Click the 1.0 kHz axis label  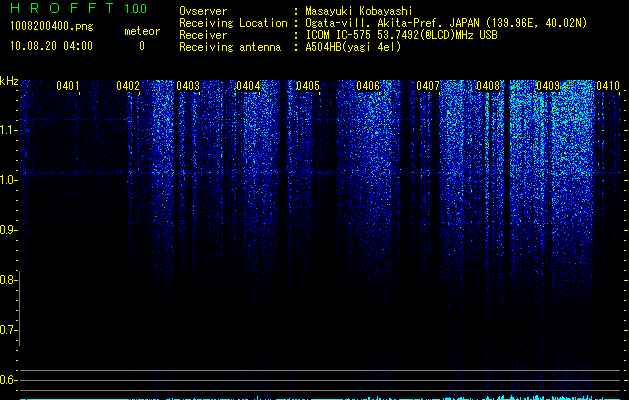(8, 180)
